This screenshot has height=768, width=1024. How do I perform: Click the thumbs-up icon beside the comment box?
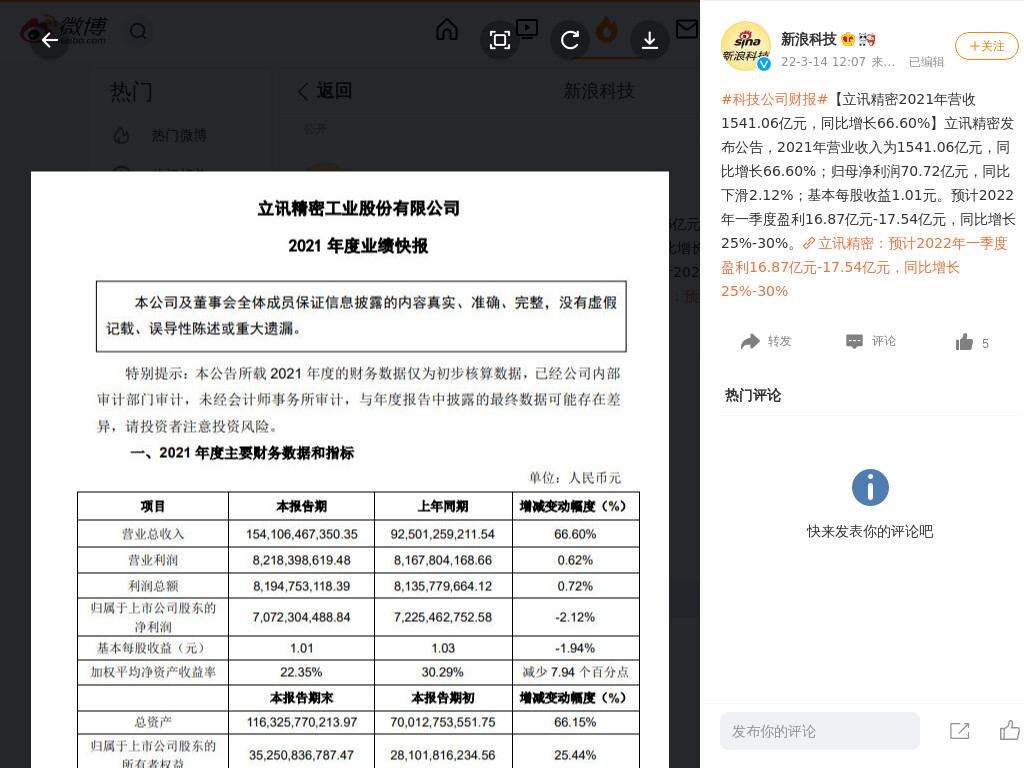click(1010, 730)
